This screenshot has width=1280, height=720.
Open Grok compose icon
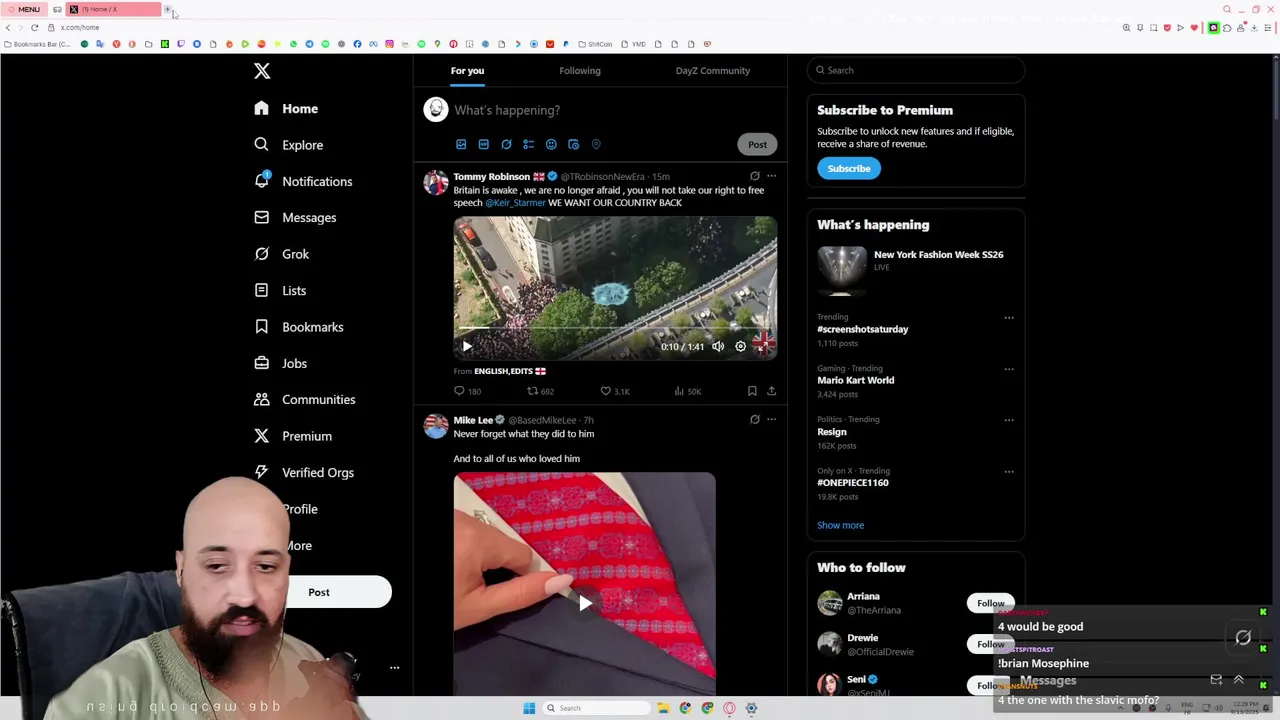[x=506, y=144]
